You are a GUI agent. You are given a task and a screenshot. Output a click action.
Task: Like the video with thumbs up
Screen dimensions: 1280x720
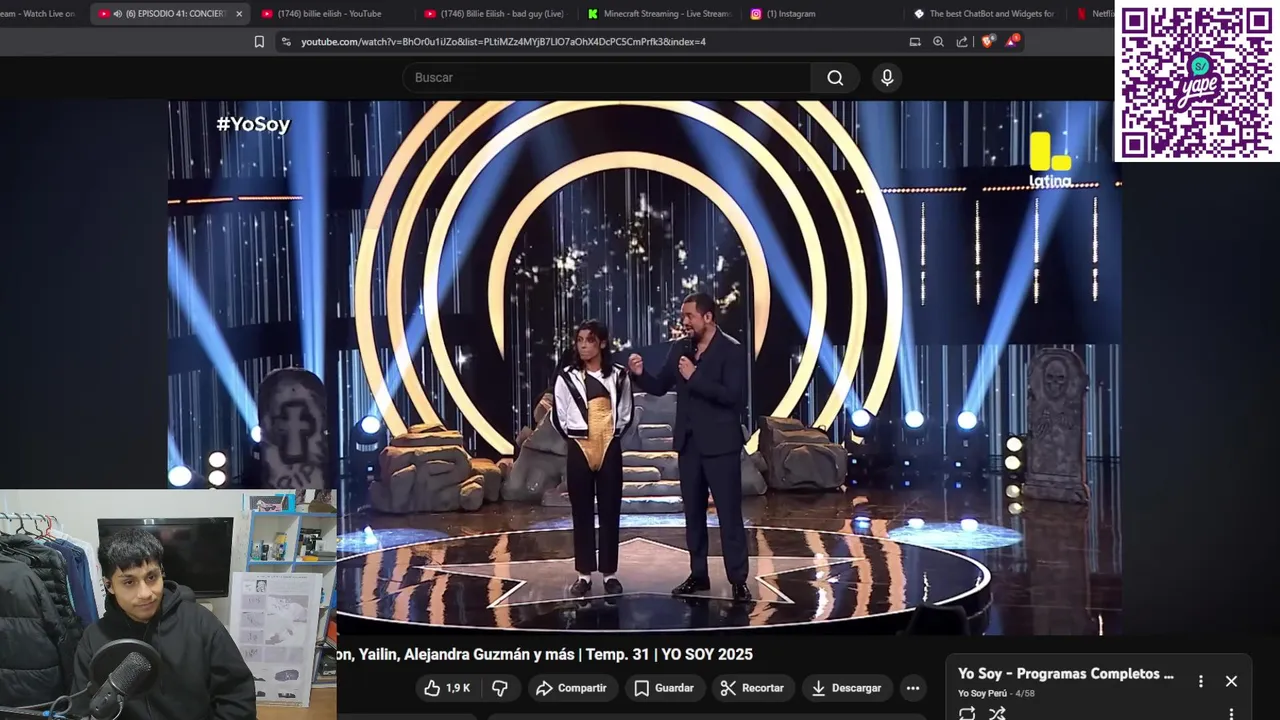[447, 688]
